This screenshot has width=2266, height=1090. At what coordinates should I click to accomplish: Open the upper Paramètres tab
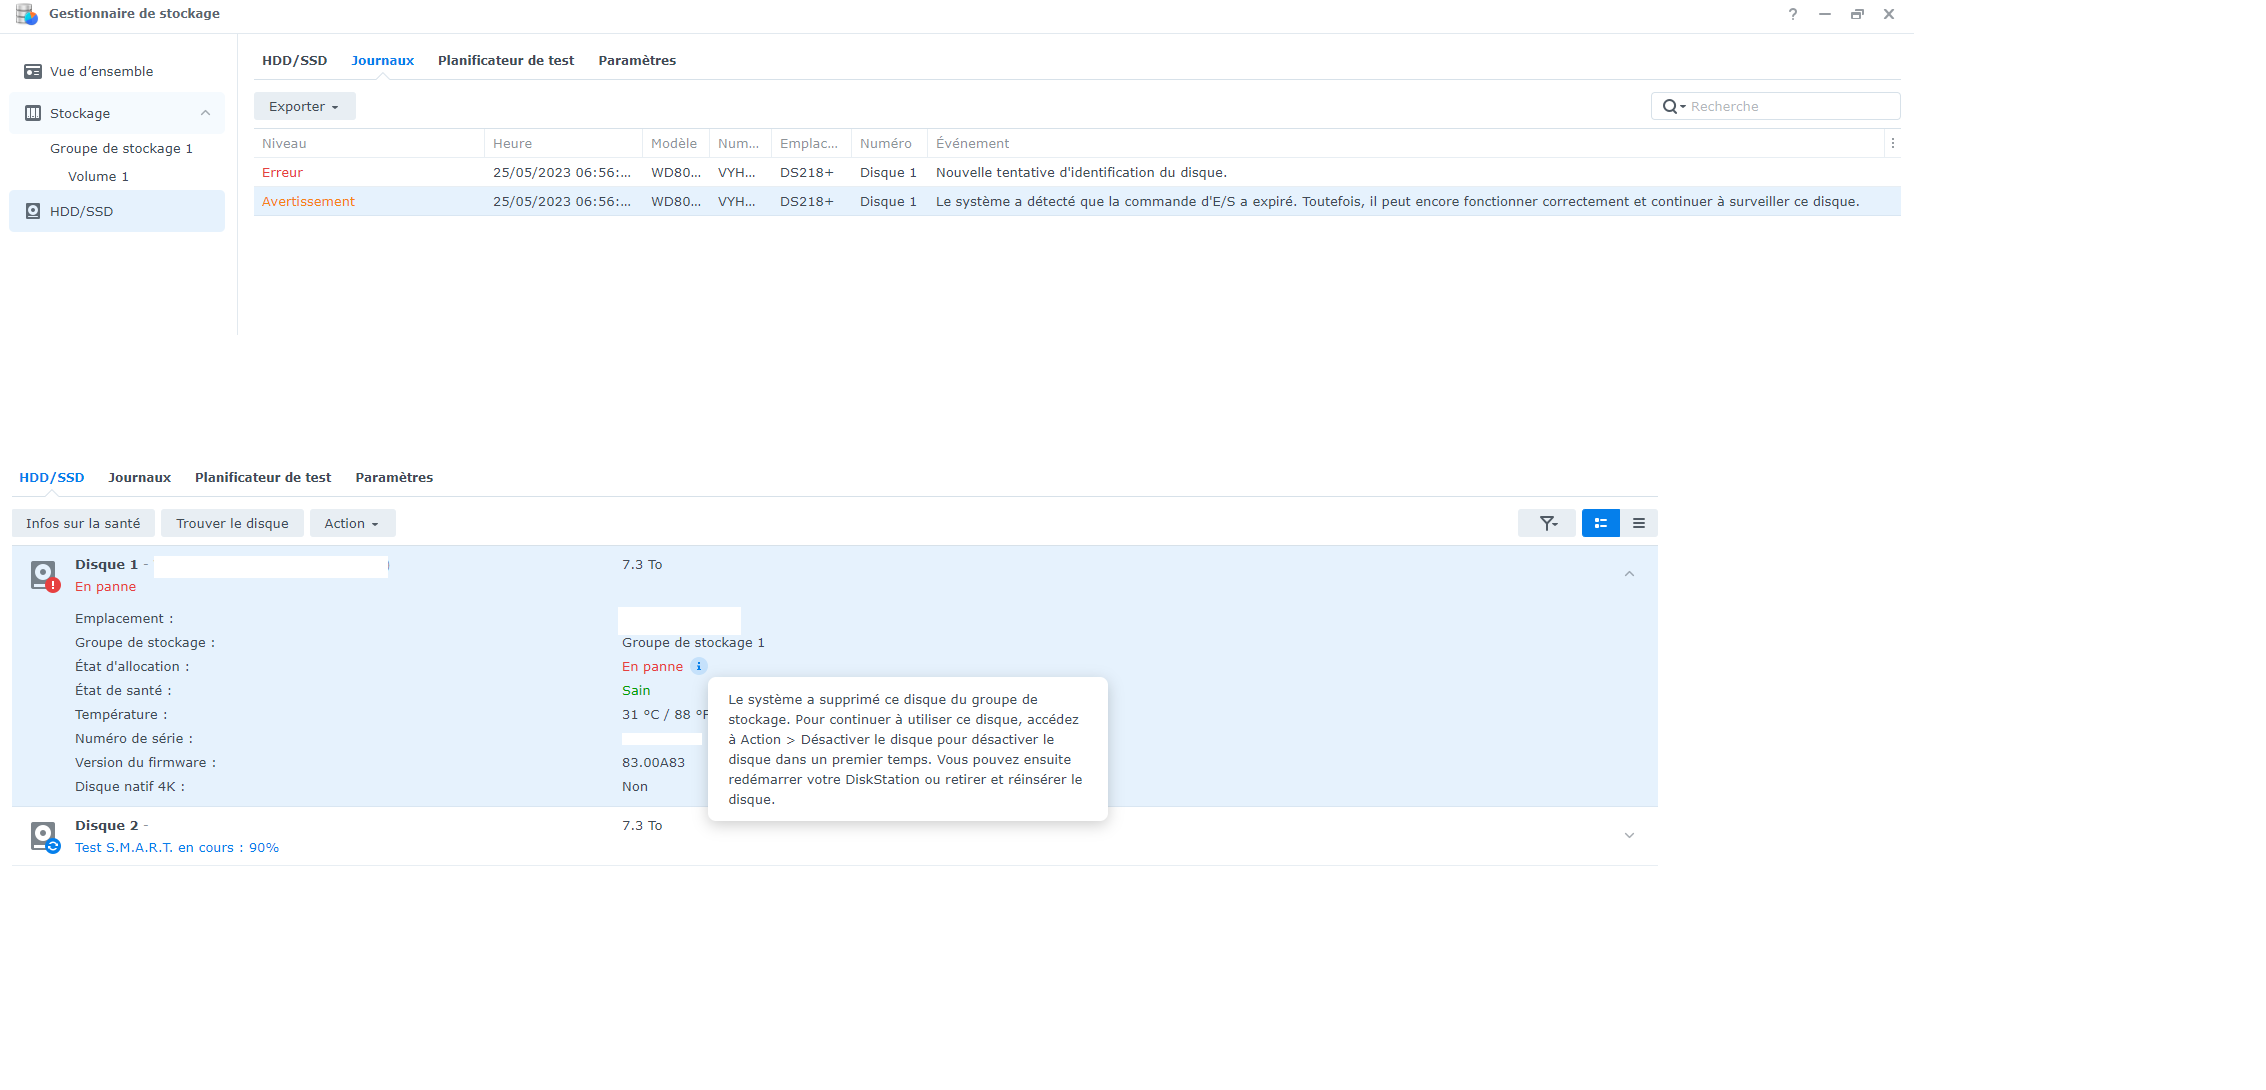pyautogui.click(x=637, y=60)
